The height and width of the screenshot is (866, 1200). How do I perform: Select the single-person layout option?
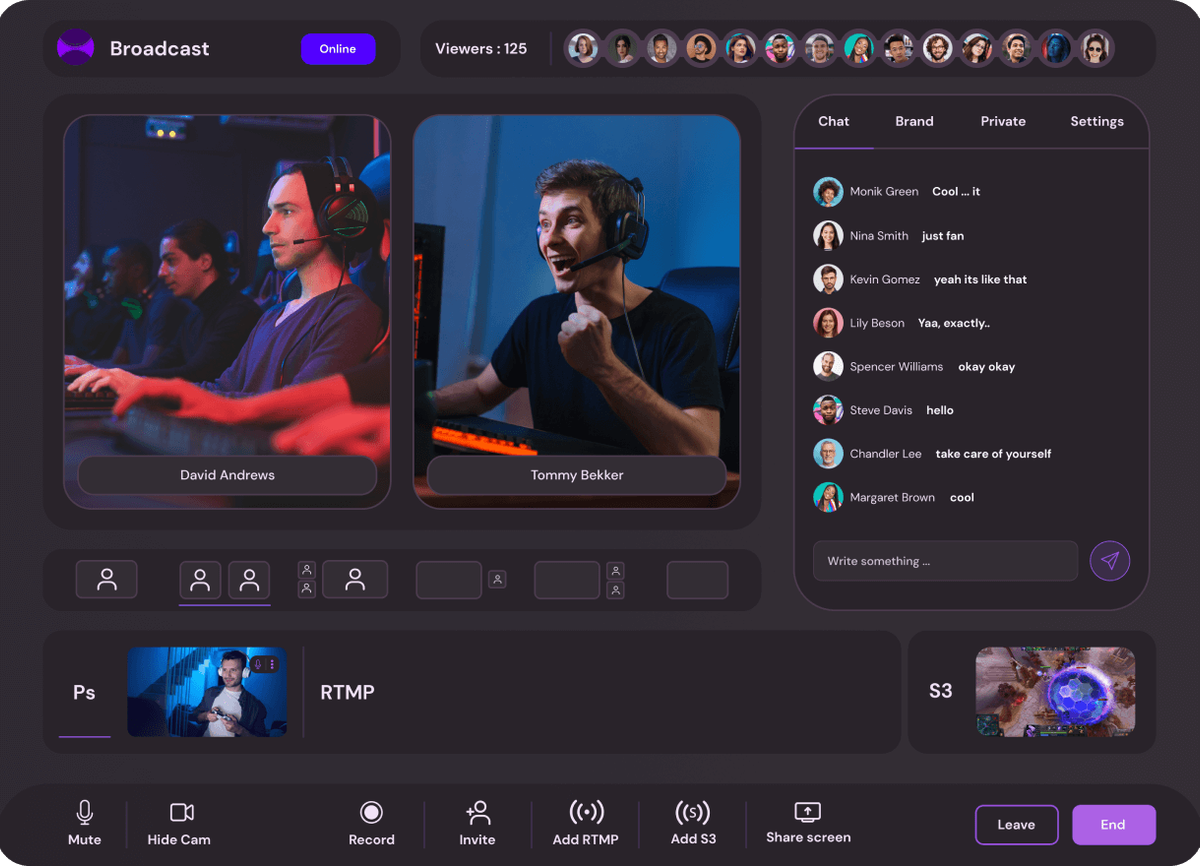107,580
